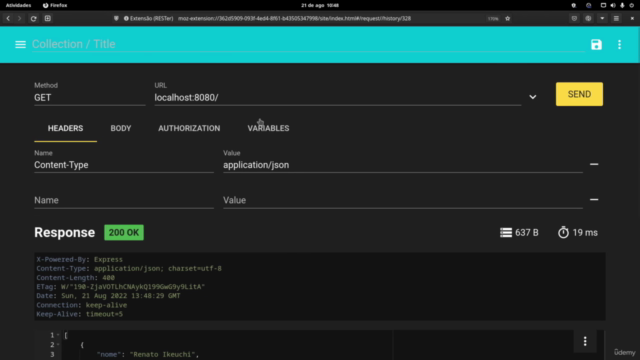The height and width of the screenshot is (360, 640).
Task: Show site info for Extensão (RESTer)
Action: (x=149, y=18)
